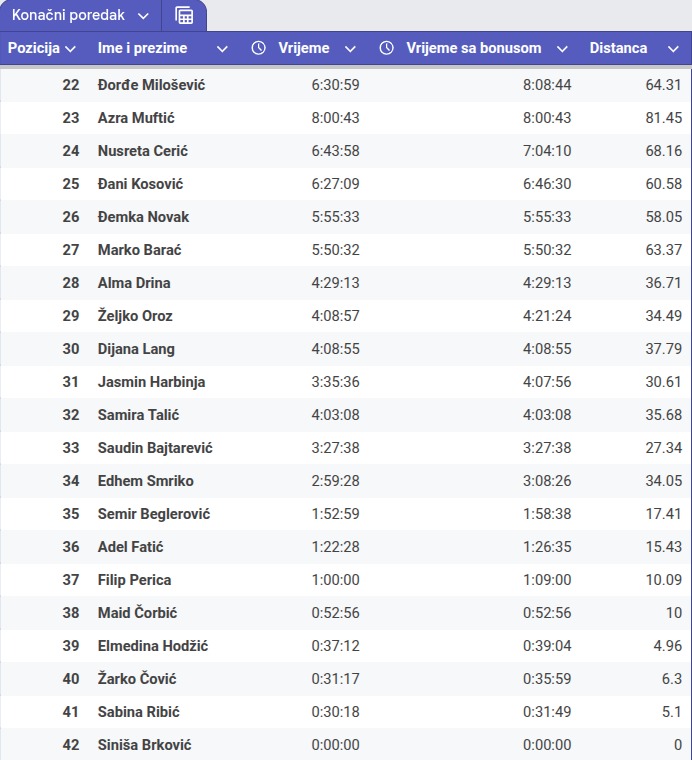Sort by the Pozicija column header
692x760 pixels.
(x=34, y=48)
